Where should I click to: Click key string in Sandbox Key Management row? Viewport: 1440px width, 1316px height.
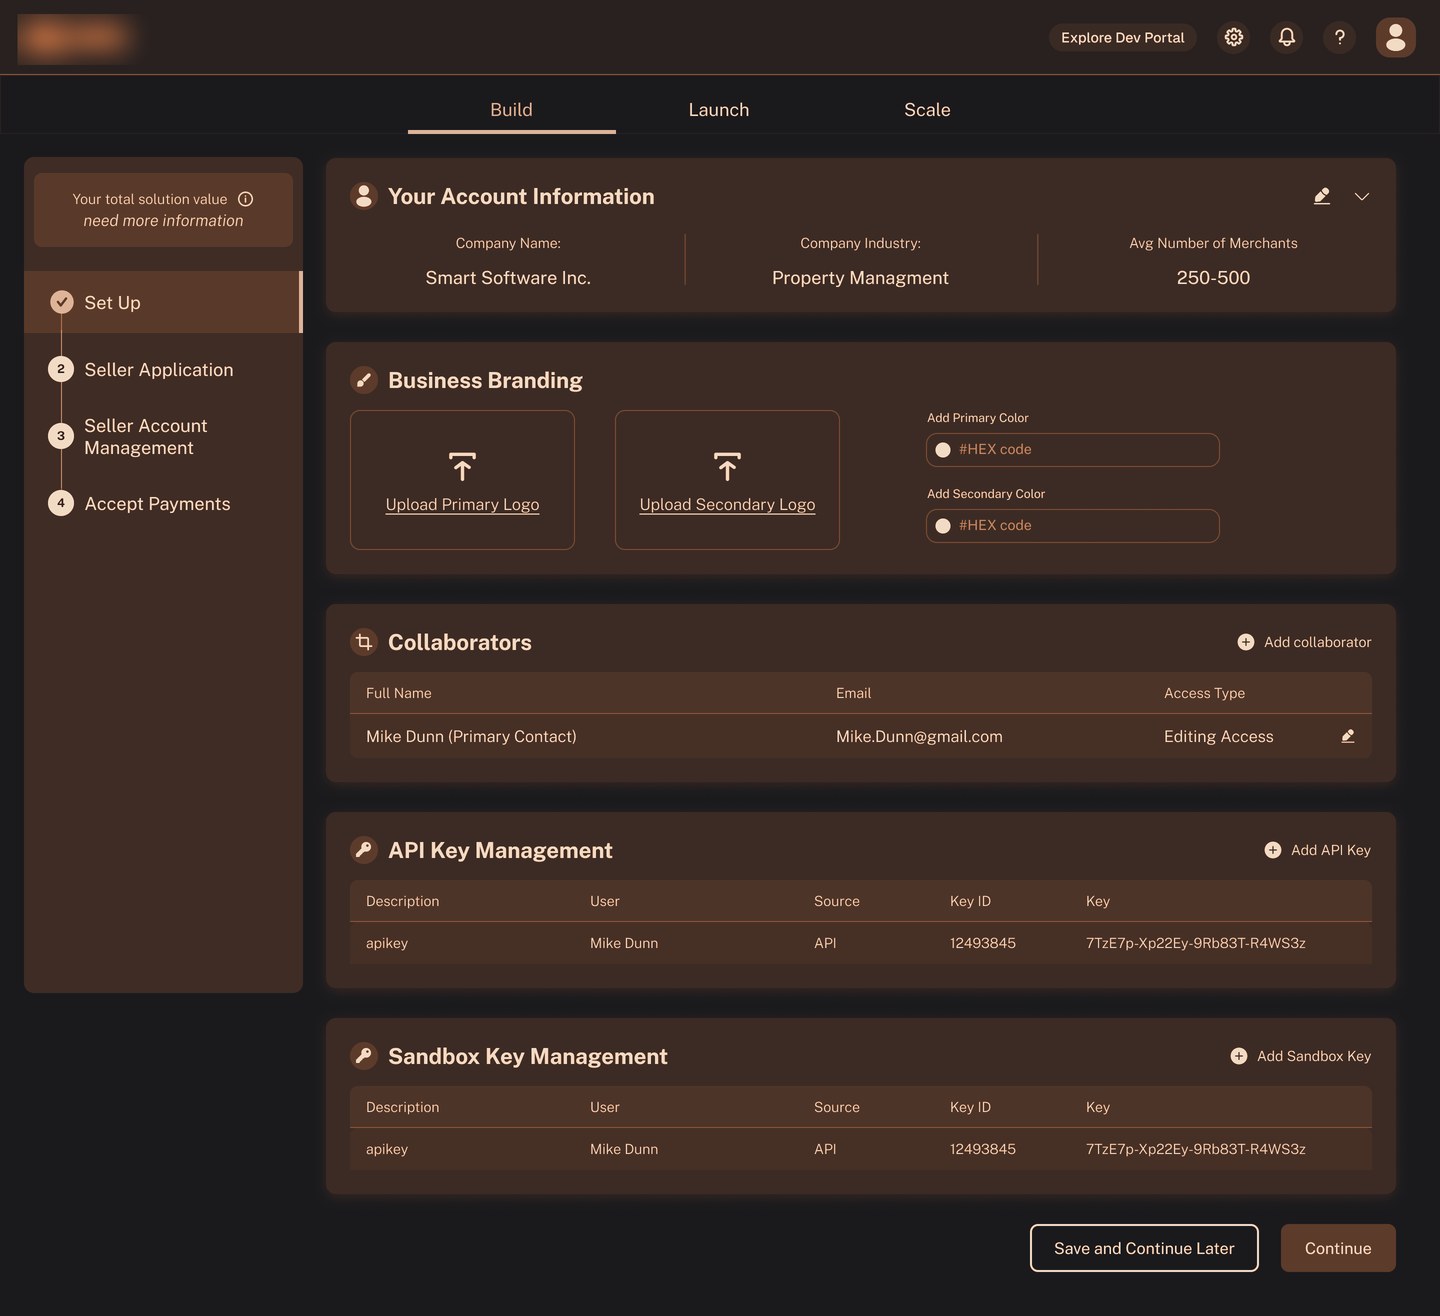click(x=1196, y=1149)
